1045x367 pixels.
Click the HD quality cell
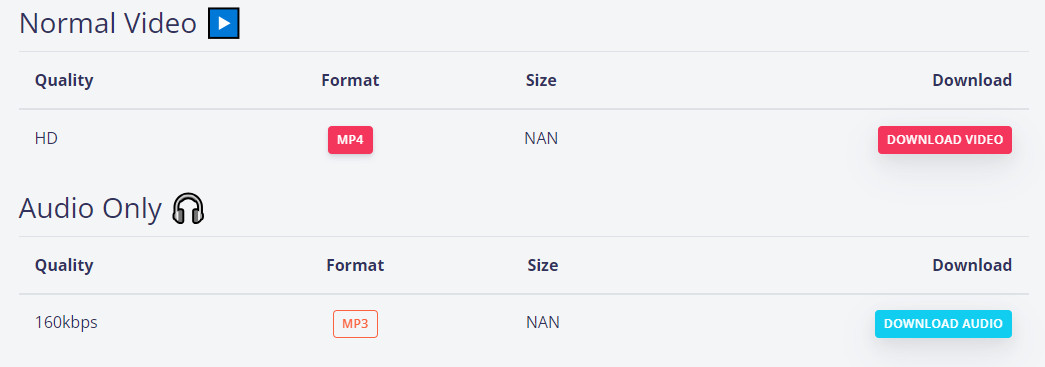47,139
